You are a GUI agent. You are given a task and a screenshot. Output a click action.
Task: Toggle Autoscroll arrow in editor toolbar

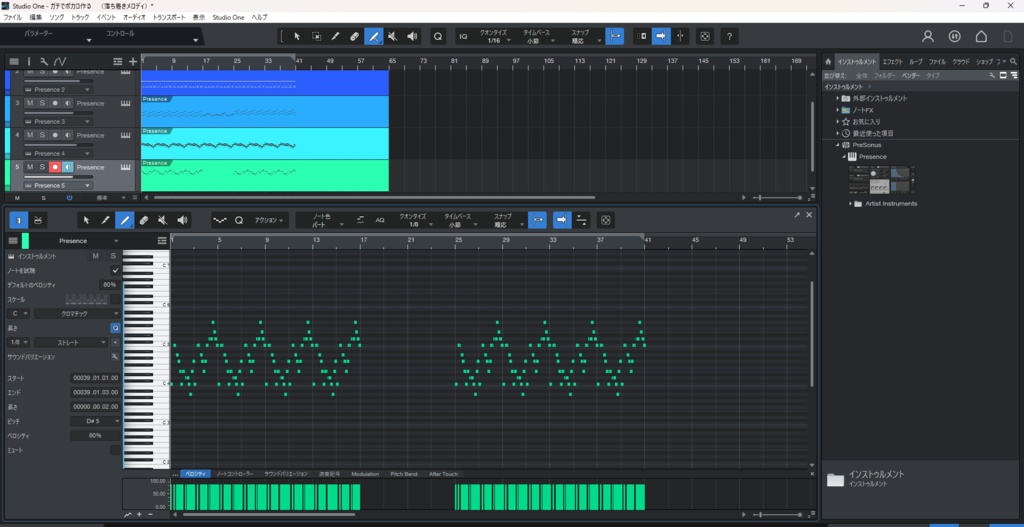coord(562,220)
